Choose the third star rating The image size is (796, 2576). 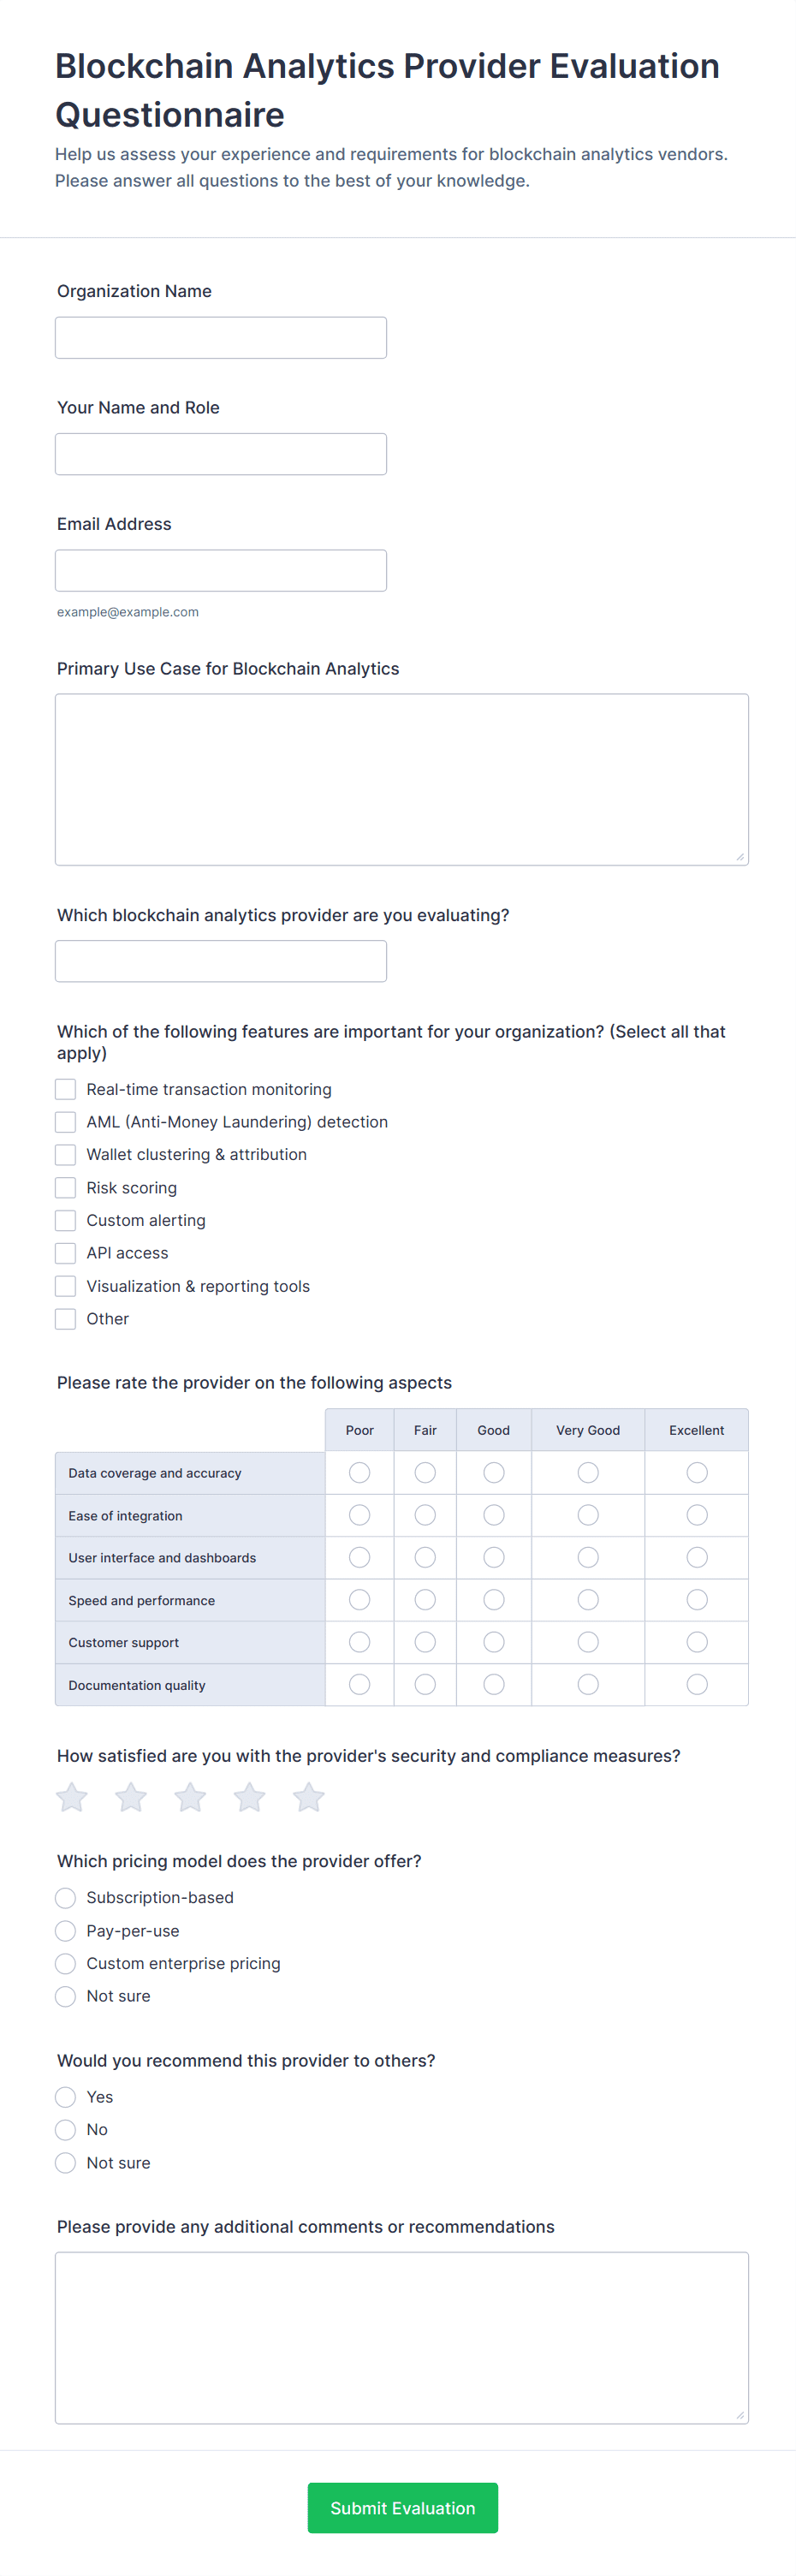[190, 1797]
